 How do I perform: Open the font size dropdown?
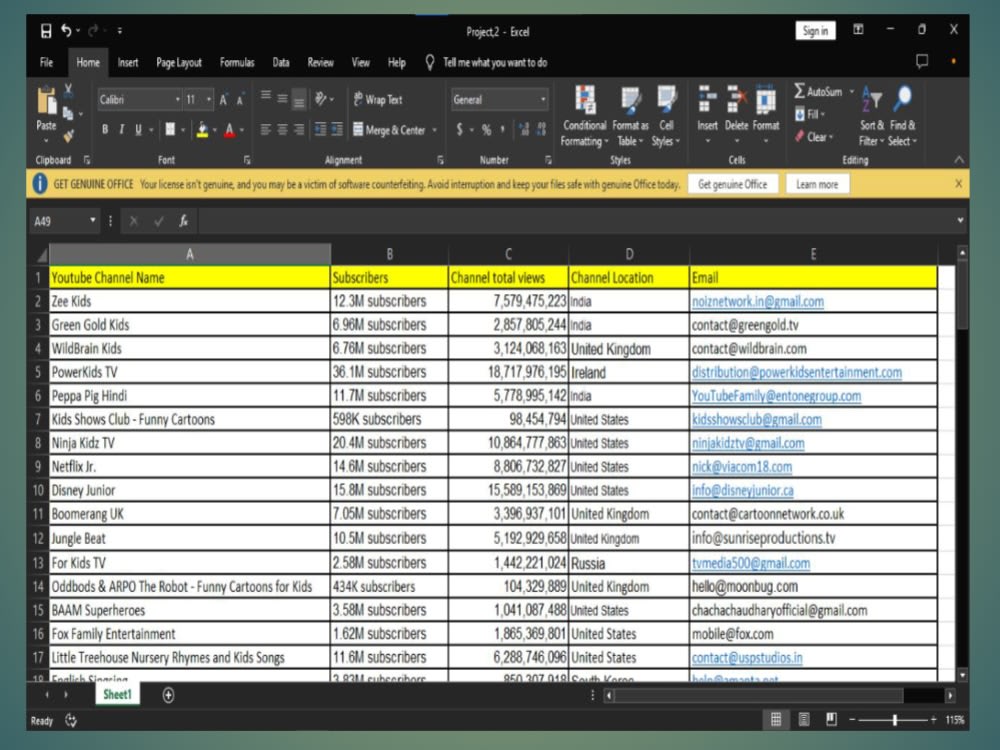pyautogui.click(x=208, y=98)
